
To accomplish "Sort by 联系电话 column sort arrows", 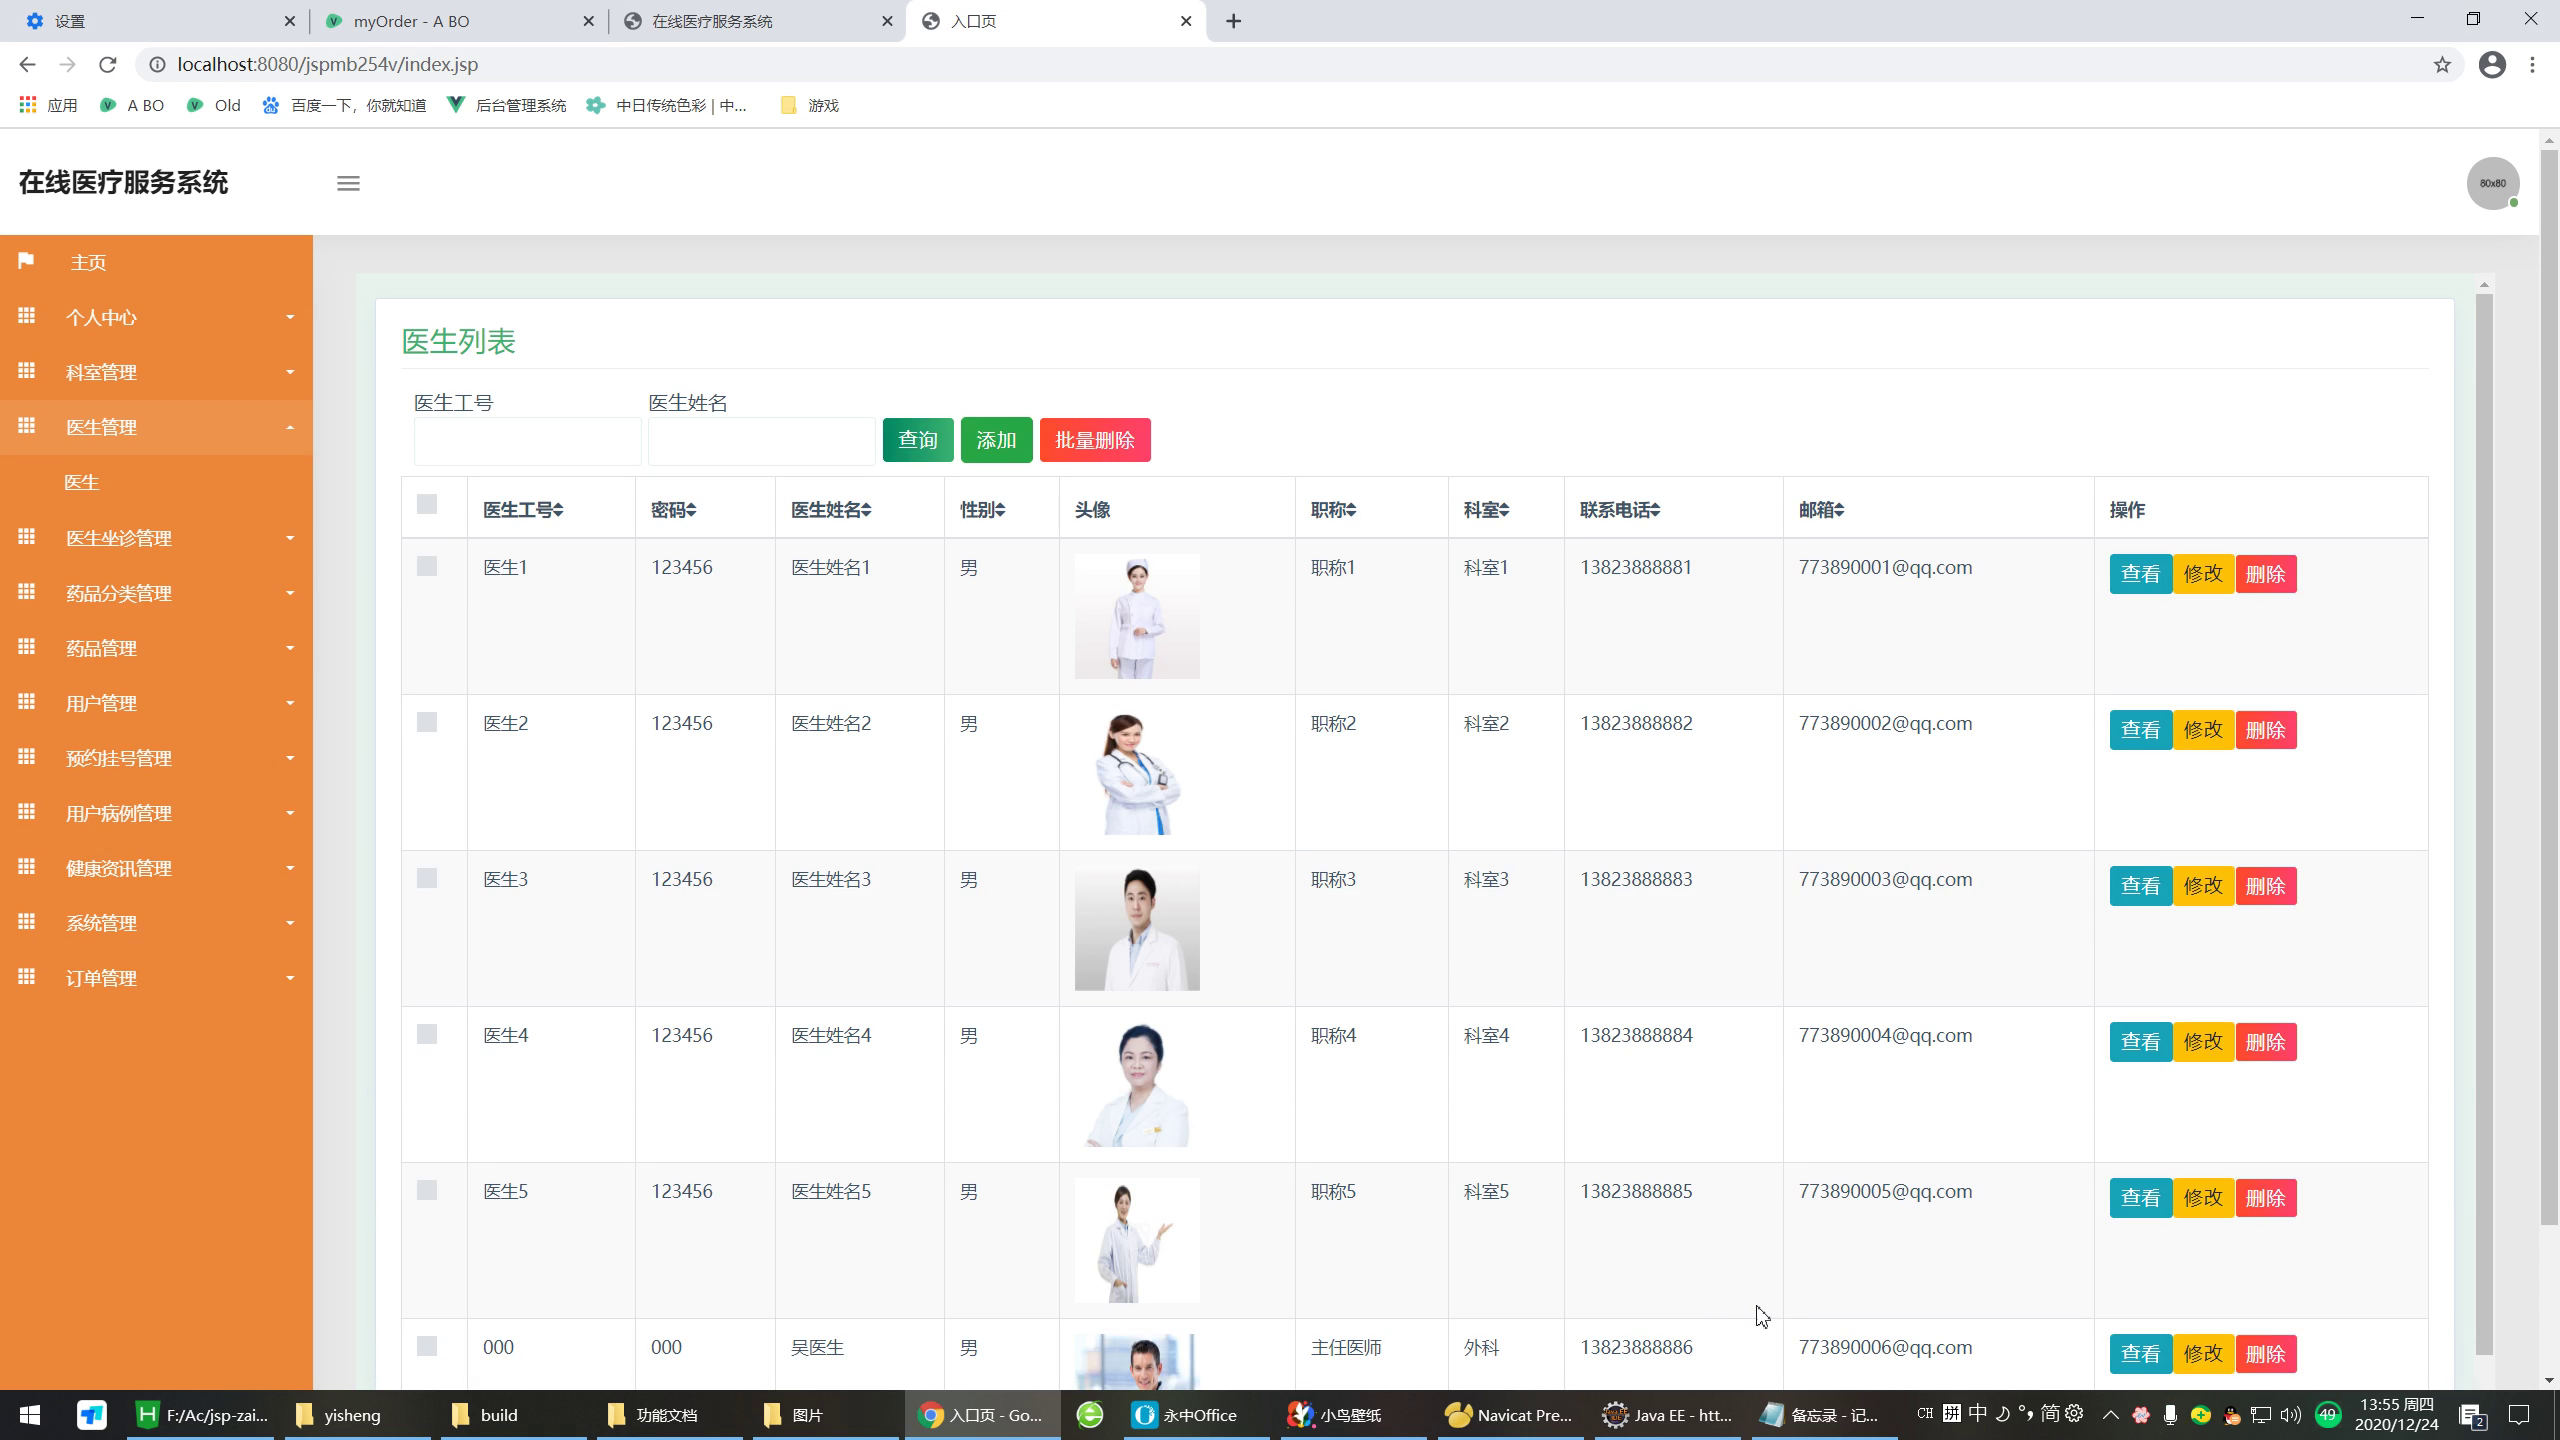I will click(x=1655, y=510).
